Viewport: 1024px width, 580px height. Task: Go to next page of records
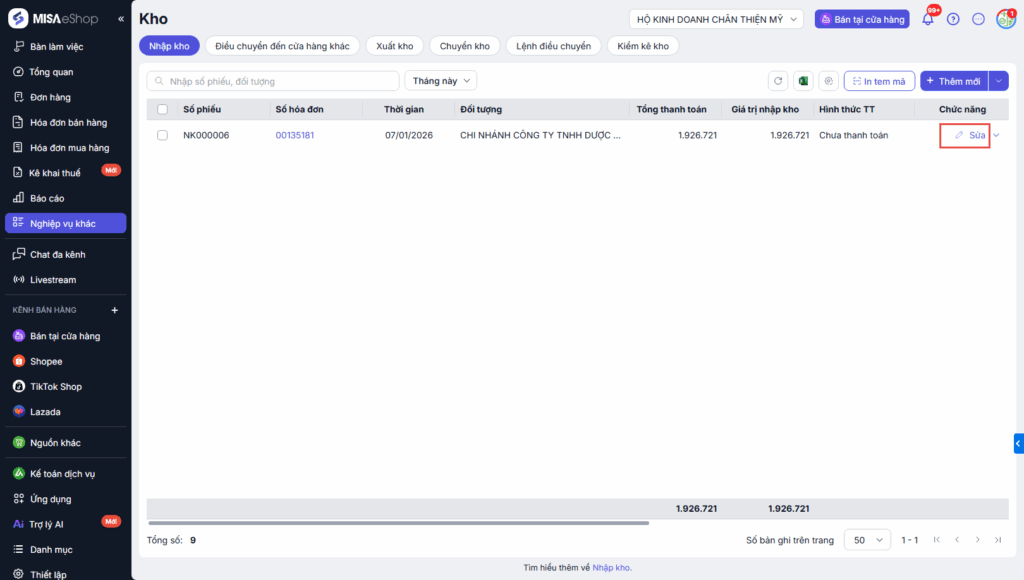point(978,540)
